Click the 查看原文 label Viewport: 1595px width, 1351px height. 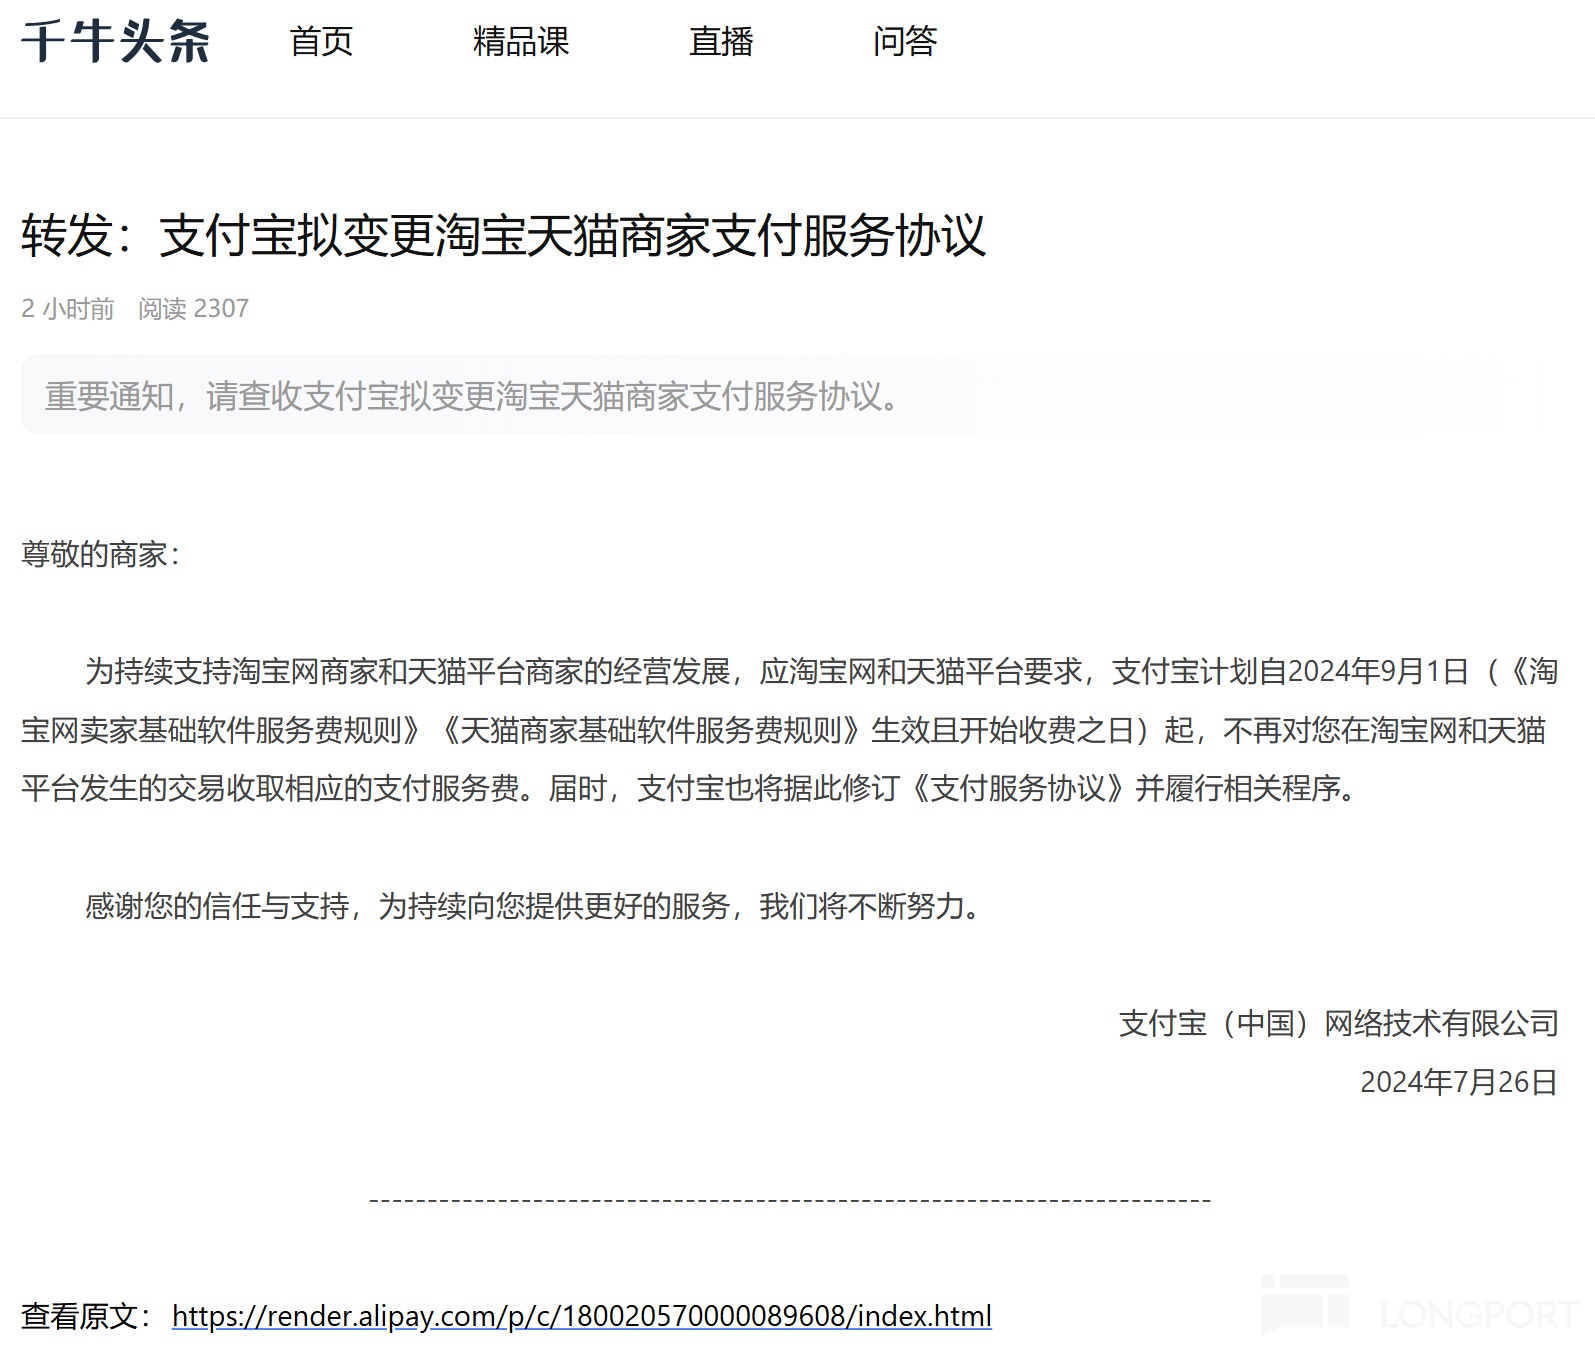coord(86,1316)
